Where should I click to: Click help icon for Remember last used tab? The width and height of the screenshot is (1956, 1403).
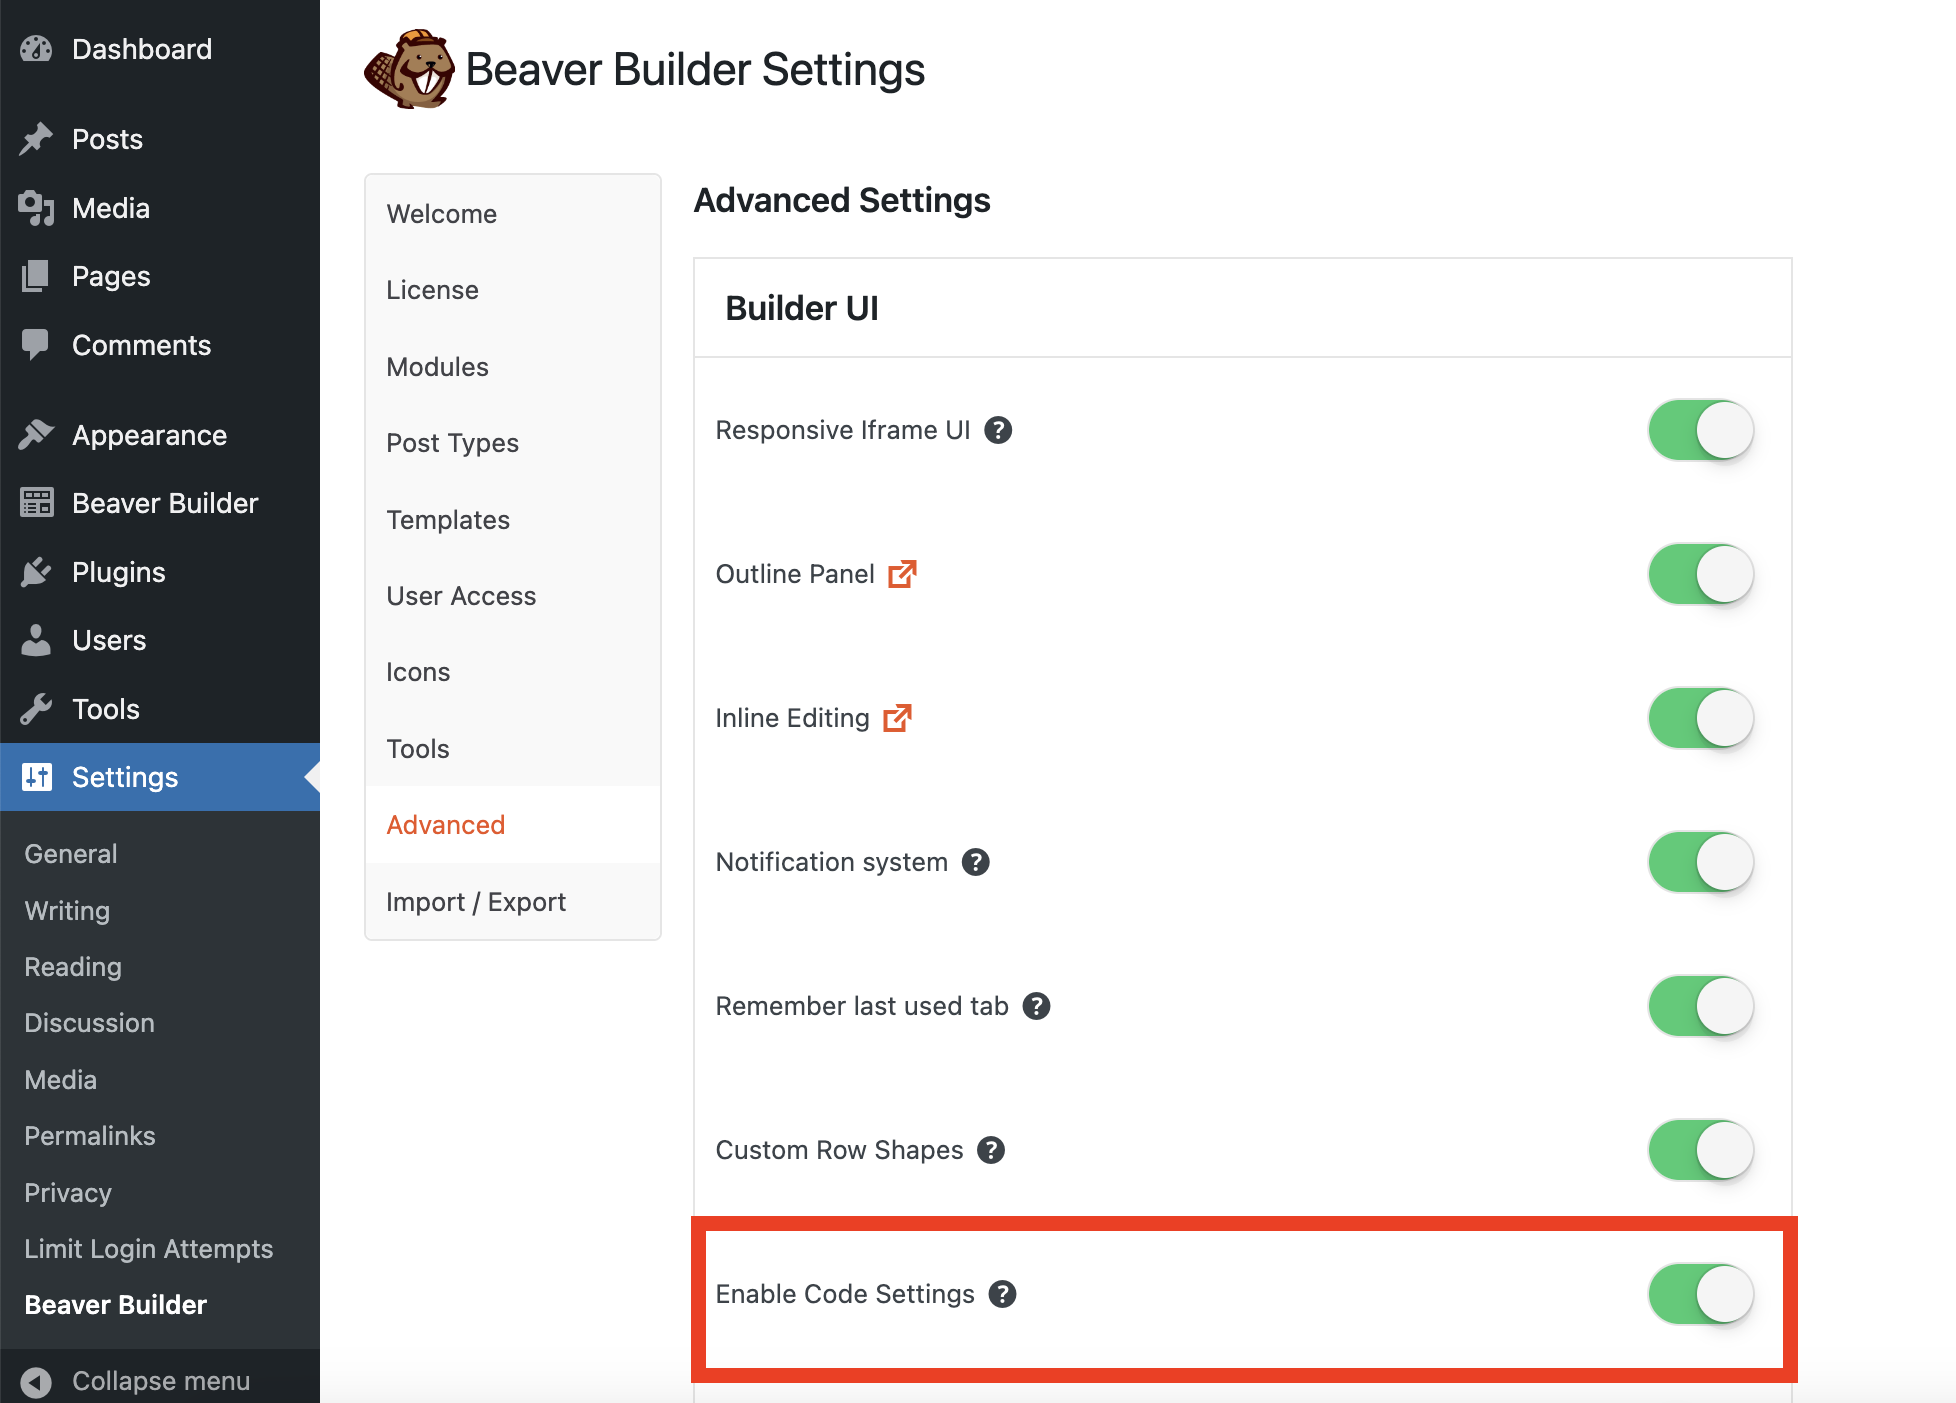click(x=1036, y=1006)
